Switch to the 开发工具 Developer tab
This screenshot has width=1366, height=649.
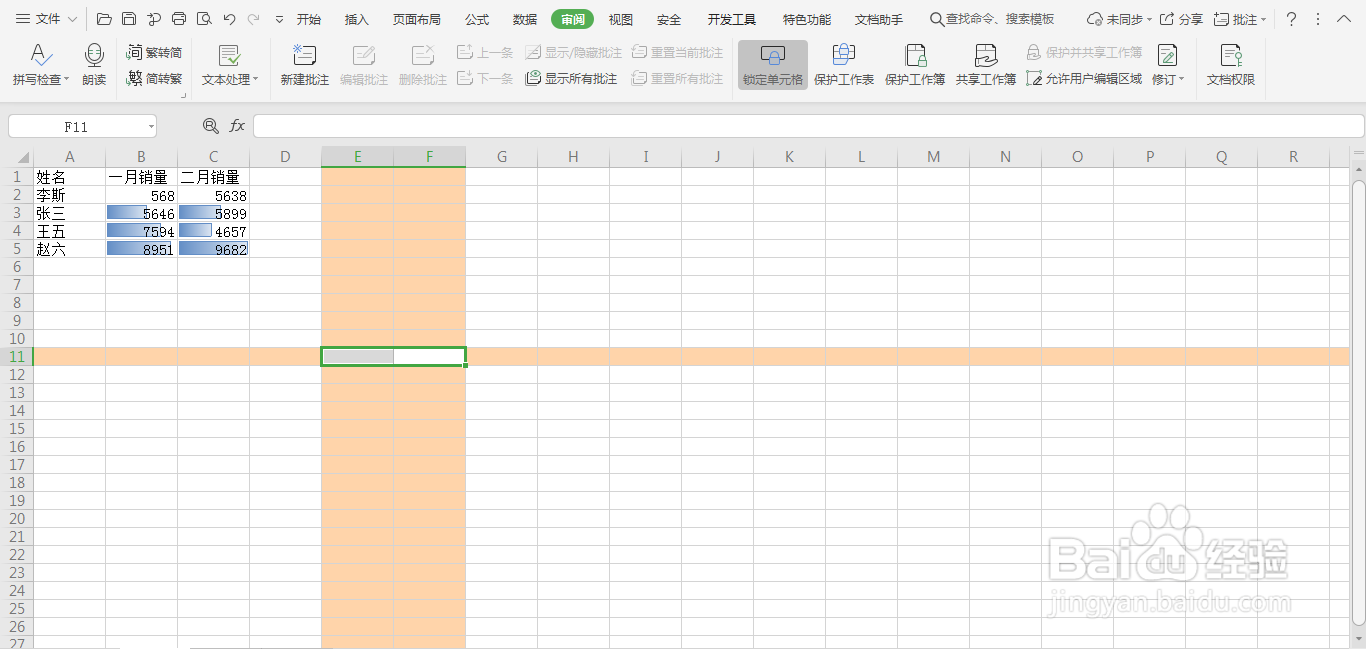click(x=732, y=19)
